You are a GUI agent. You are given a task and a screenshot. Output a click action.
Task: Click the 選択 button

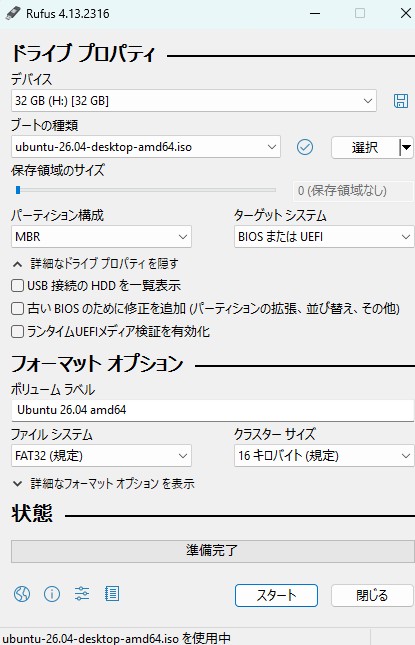(x=365, y=147)
